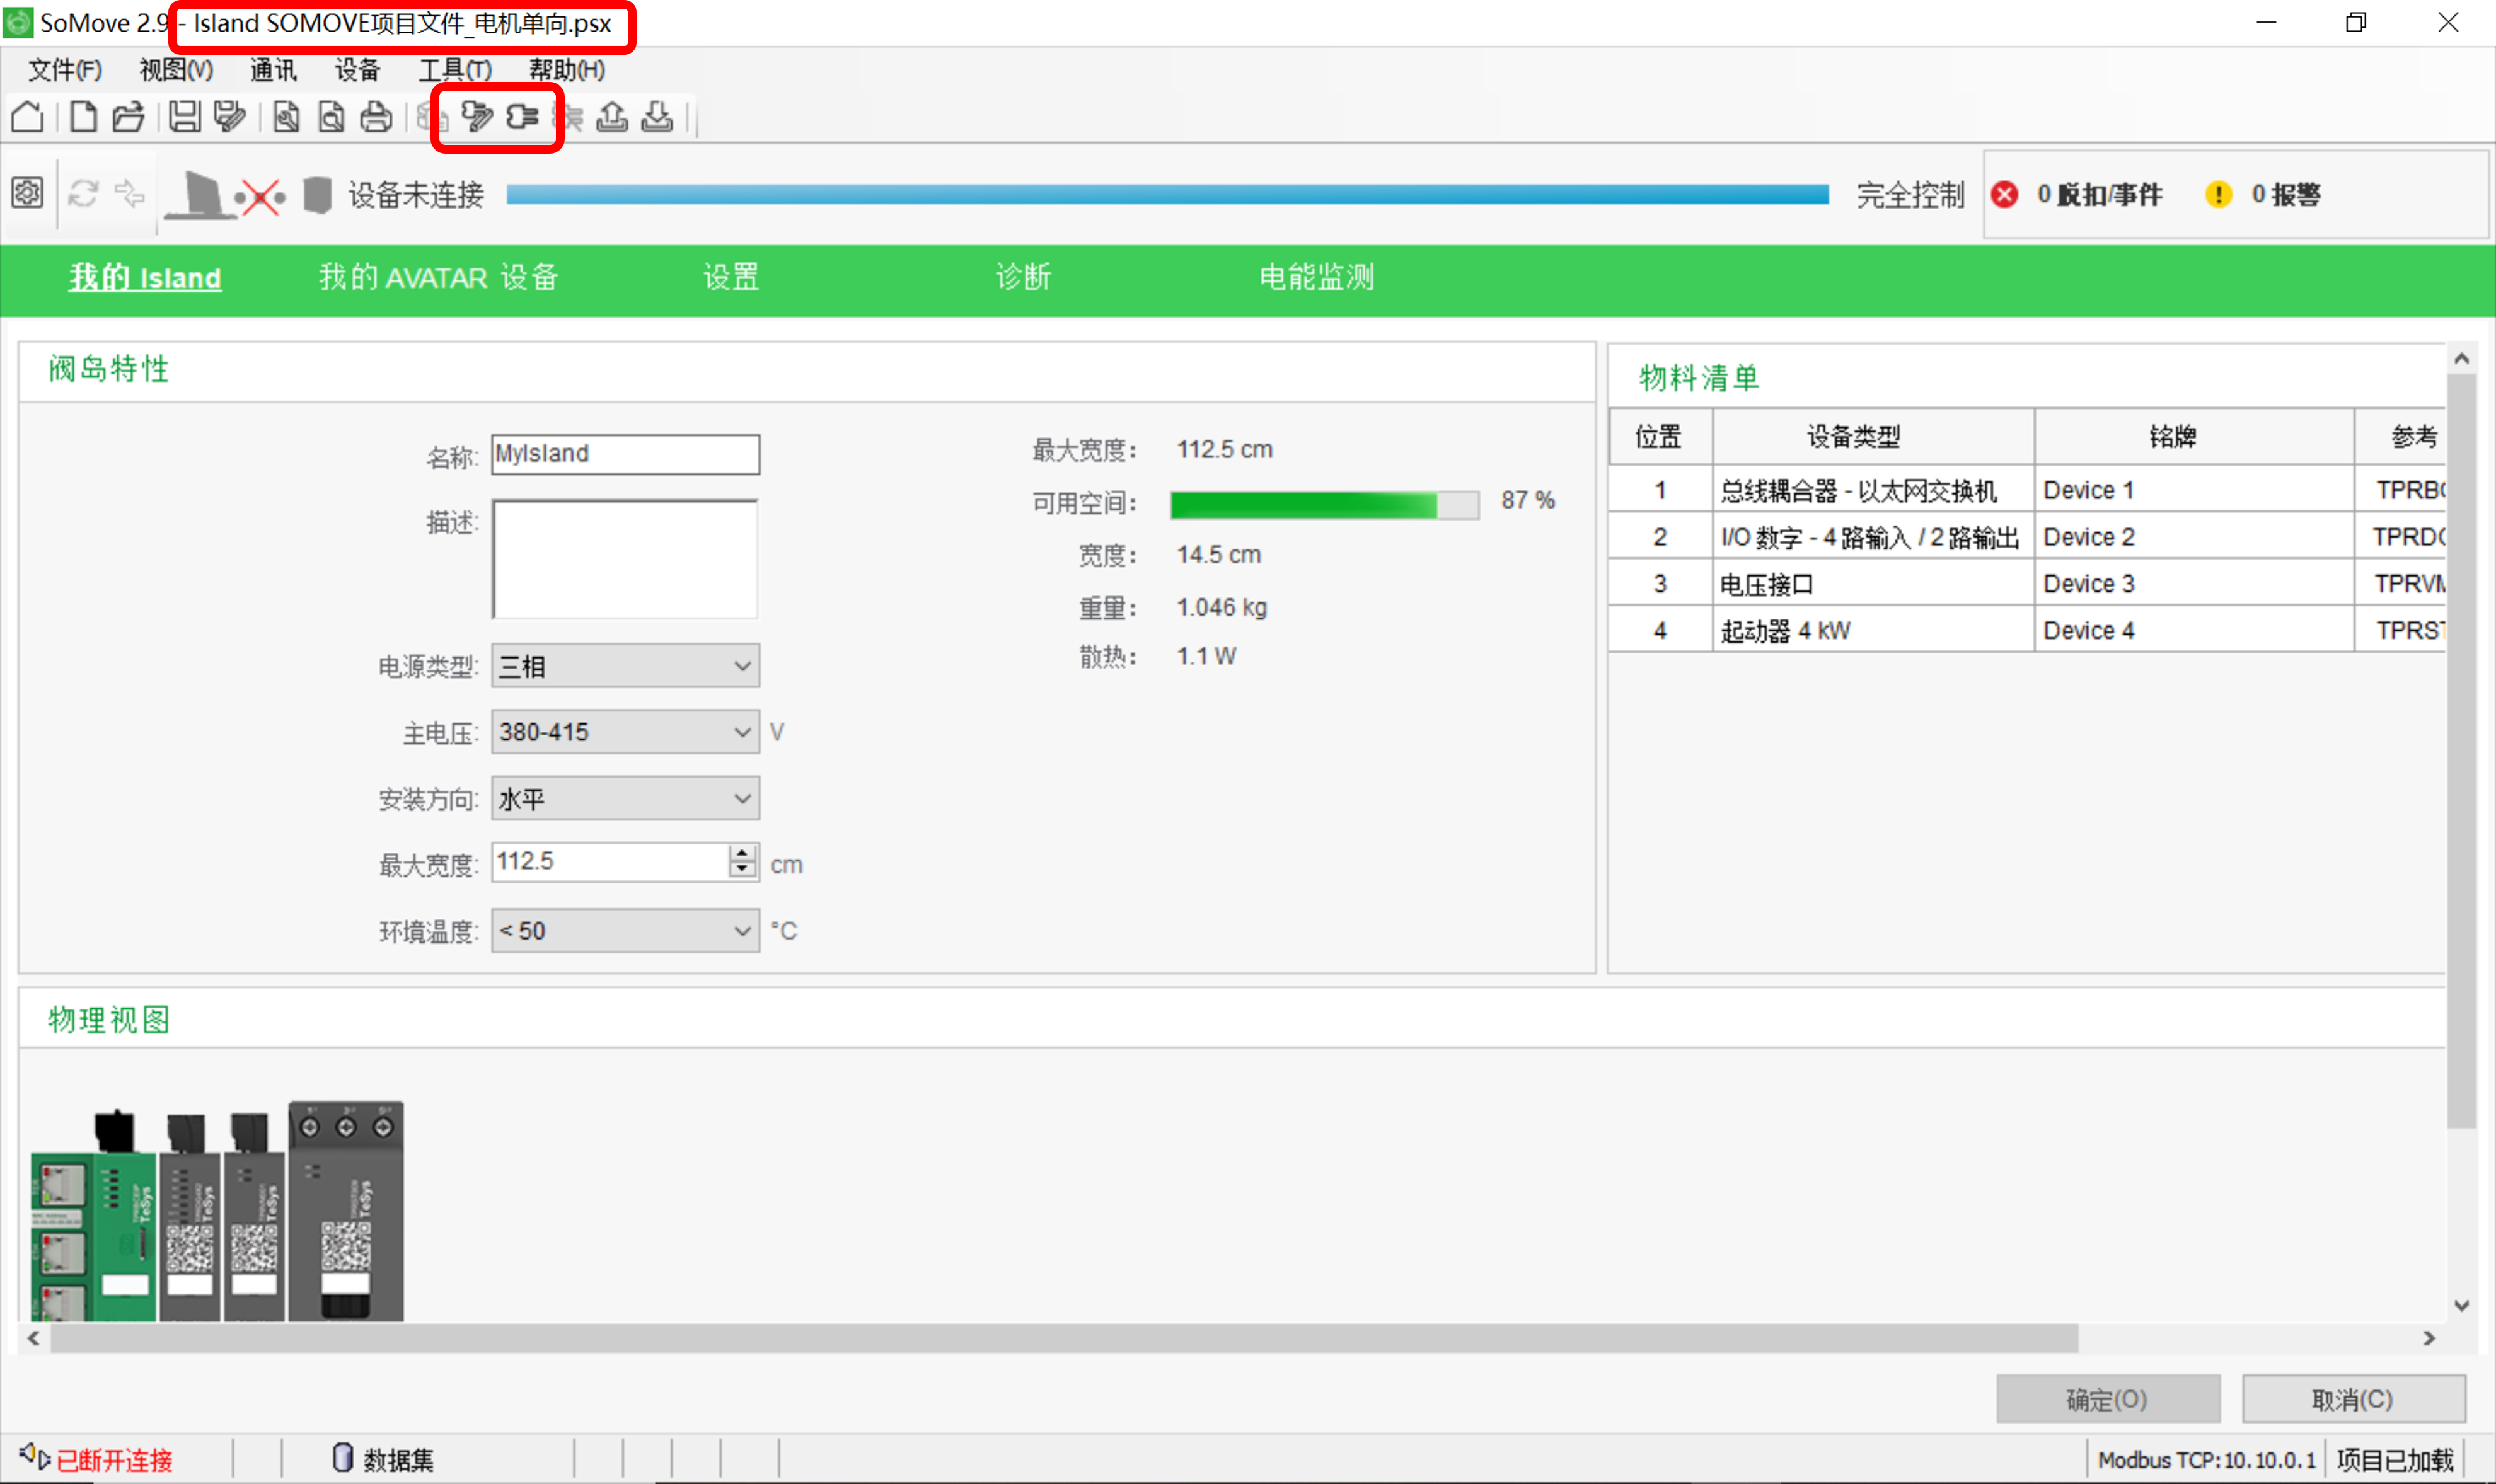This screenshot has height=1484, width=2496.
Task: Click the print preview magnifier icon
Action: pyautogui.click(x=331, y=117)
